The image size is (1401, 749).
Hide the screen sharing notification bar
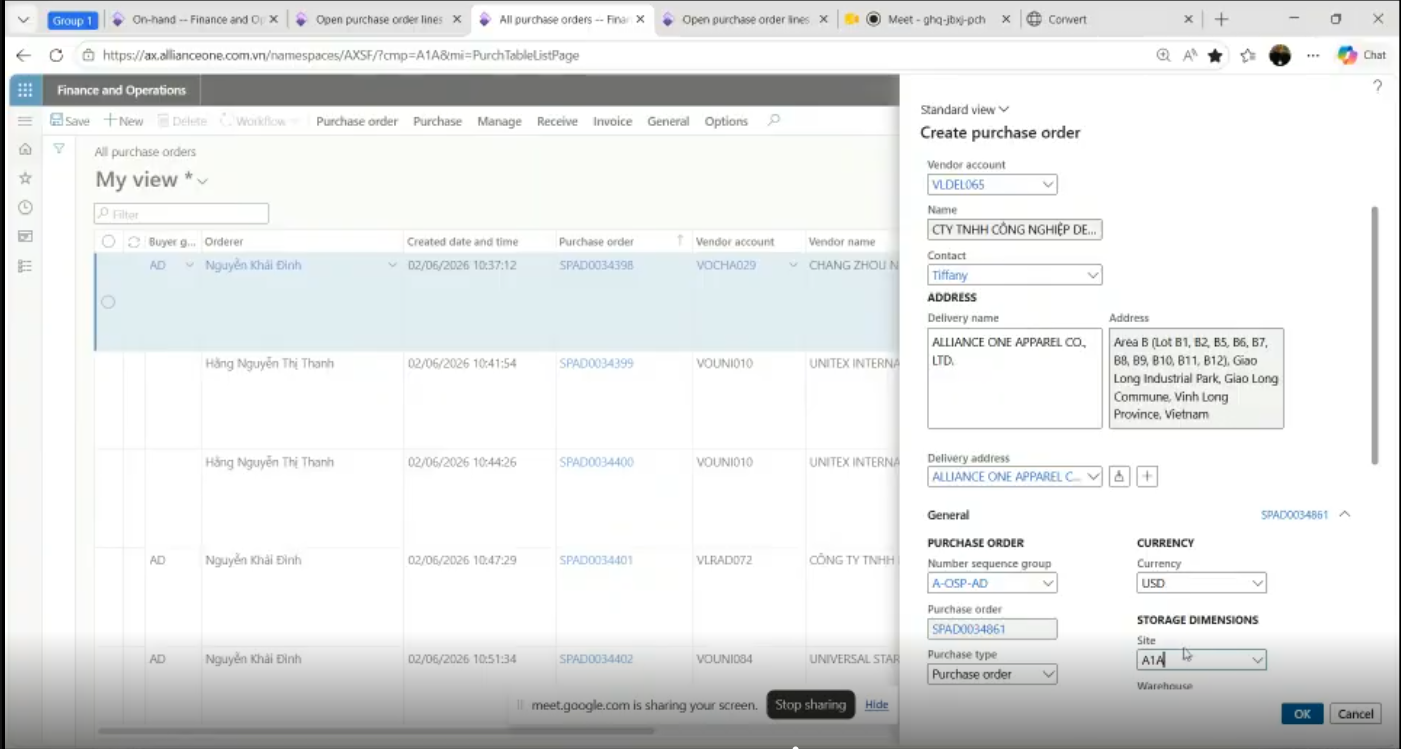[x=876, y=705]
